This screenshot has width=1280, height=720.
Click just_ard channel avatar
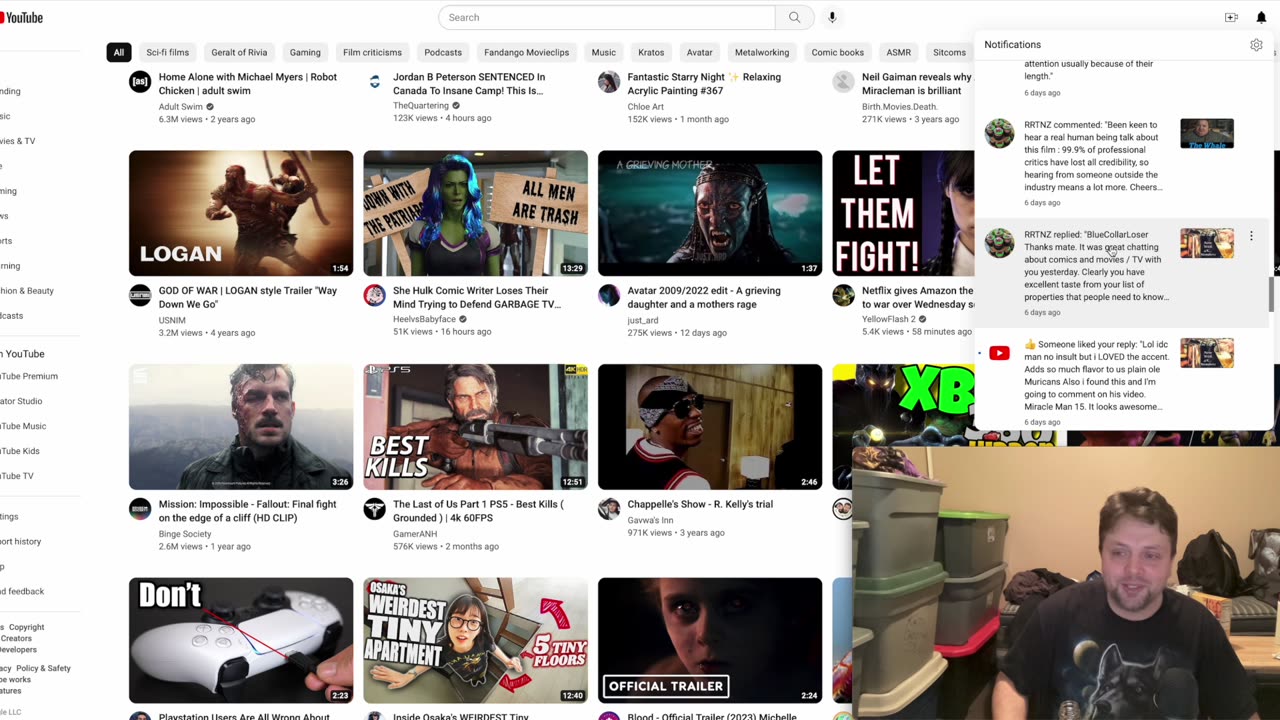[x=609, y=295]
